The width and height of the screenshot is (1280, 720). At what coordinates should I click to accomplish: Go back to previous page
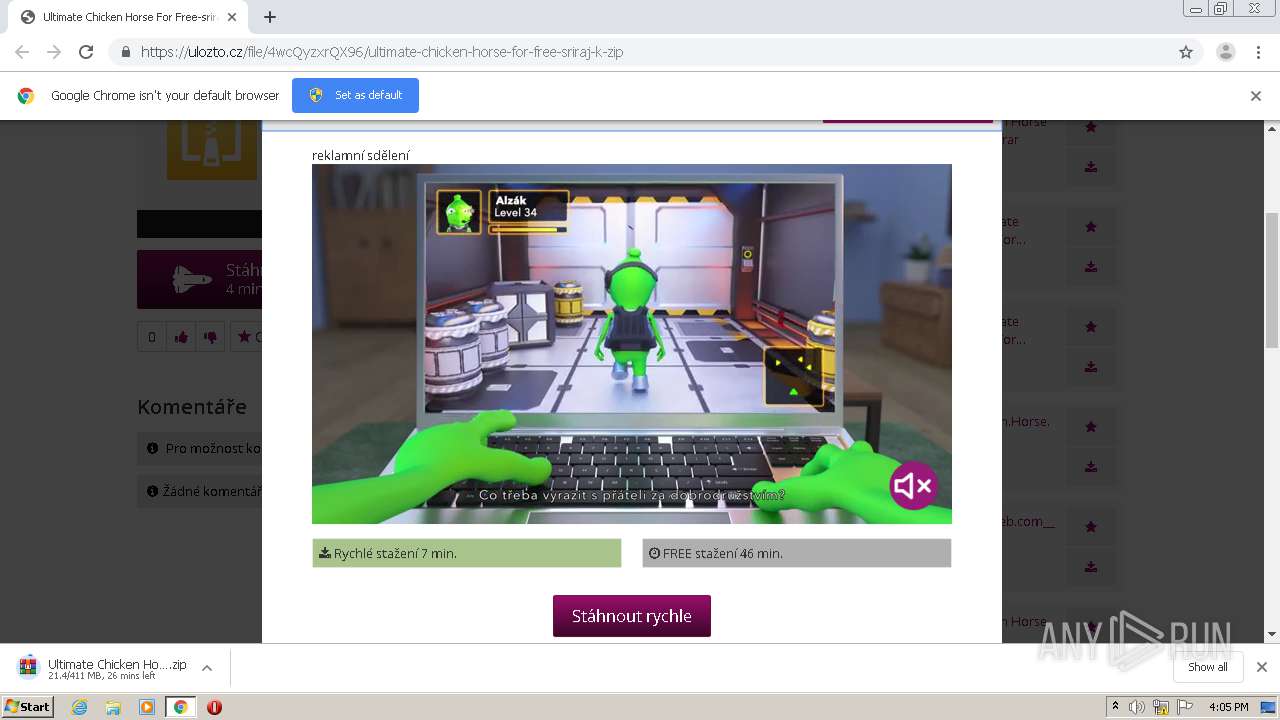click(x=22, y=52)
